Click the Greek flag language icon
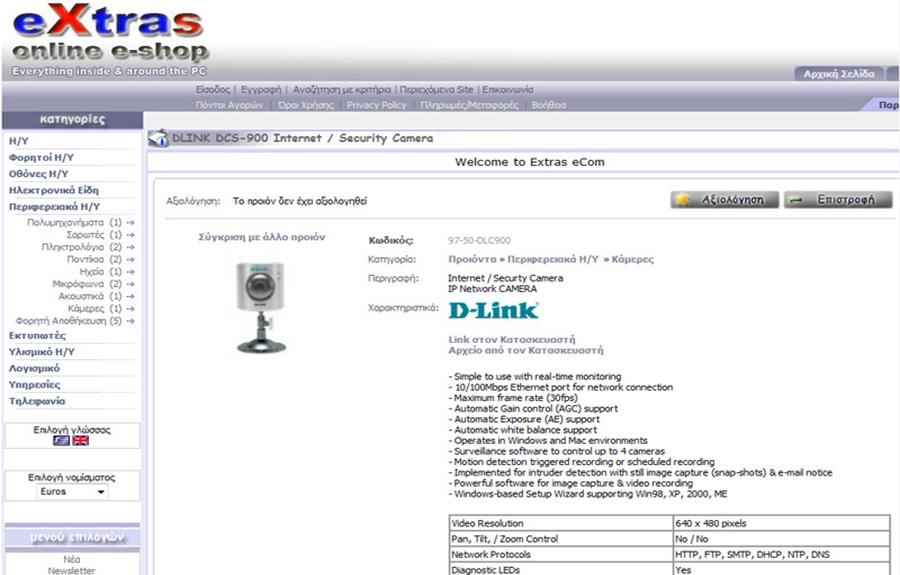Viewport: 900px width, 575px height. pyautogui.click(x=61, y=441)
